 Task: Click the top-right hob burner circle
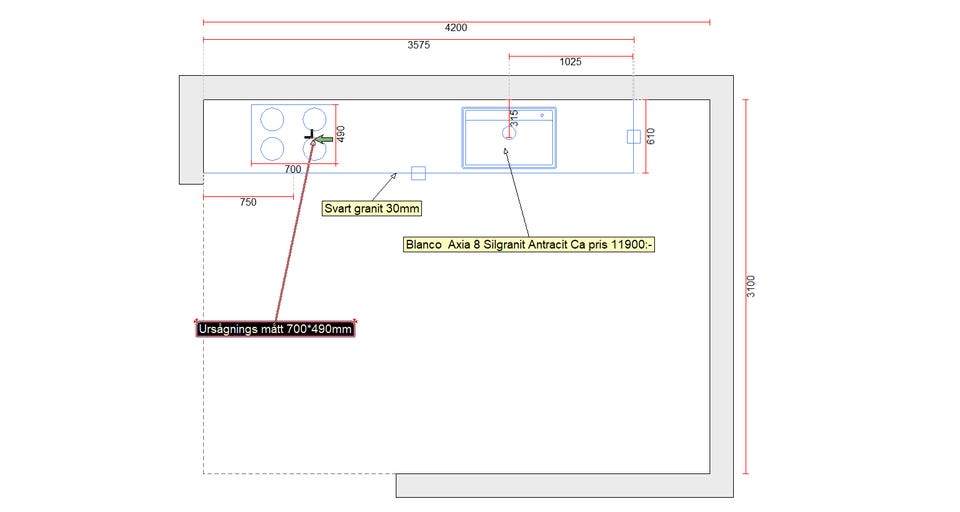314,119
